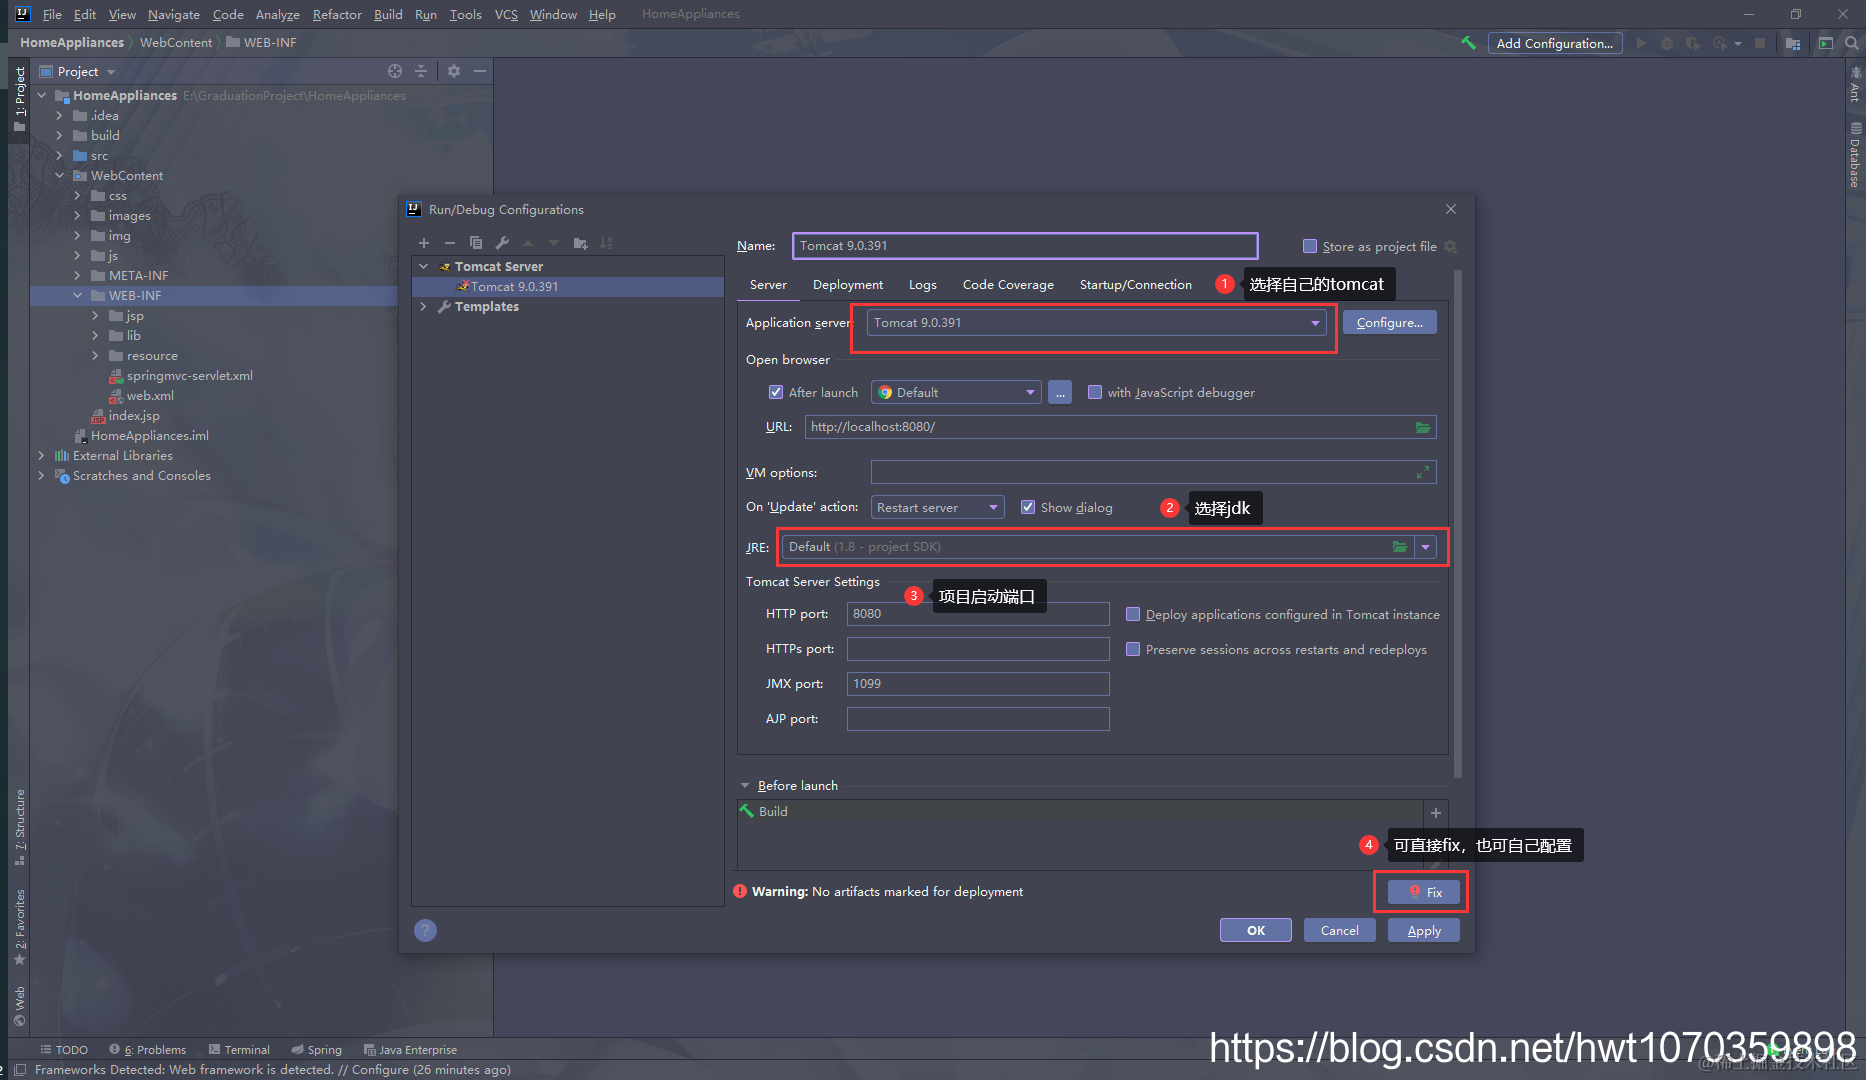Uncheck After launch checkbox

click(x=776, y=393)
